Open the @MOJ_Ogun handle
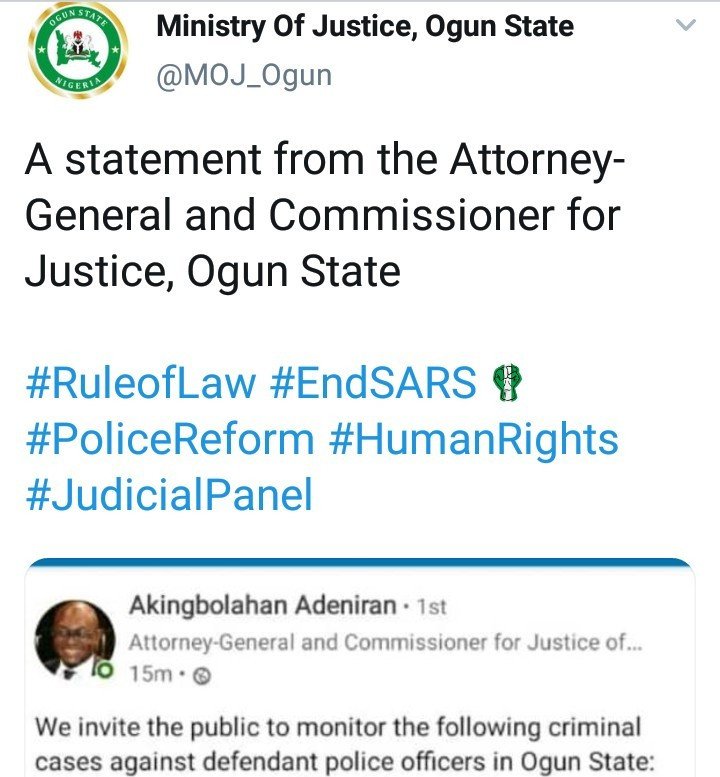Viewport: 720px width, 777px height. 244,76
